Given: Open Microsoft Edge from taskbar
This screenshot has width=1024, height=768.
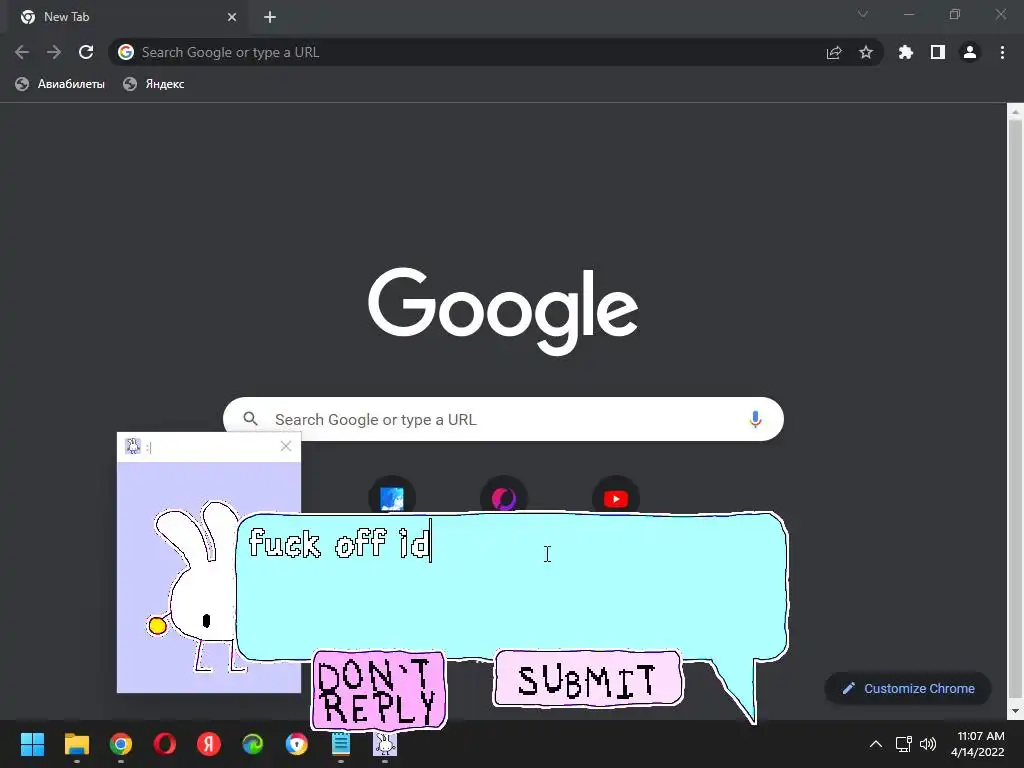Looking at the screenshot, I should pyautogui.click(x=253, y=744).
